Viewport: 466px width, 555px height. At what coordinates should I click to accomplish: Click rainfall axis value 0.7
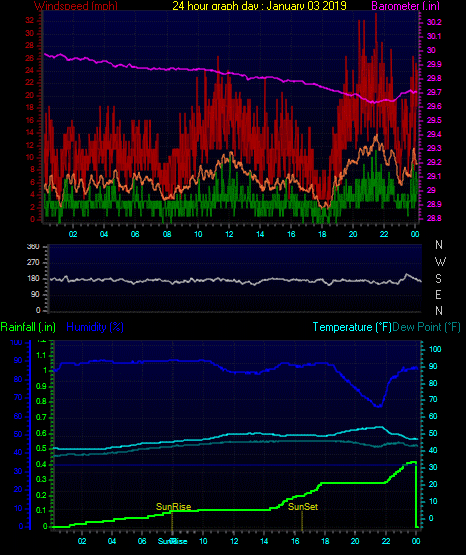click(x=42, y=417)
